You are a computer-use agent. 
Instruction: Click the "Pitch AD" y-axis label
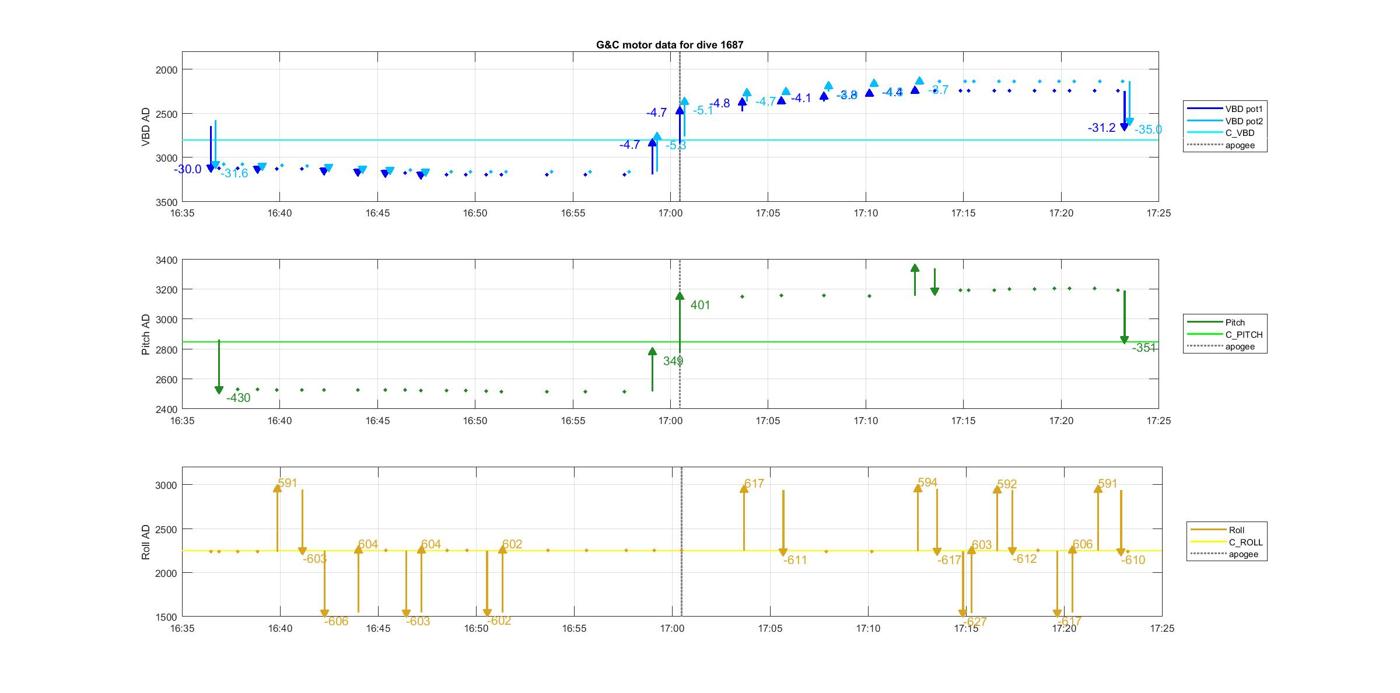(146, 335)
